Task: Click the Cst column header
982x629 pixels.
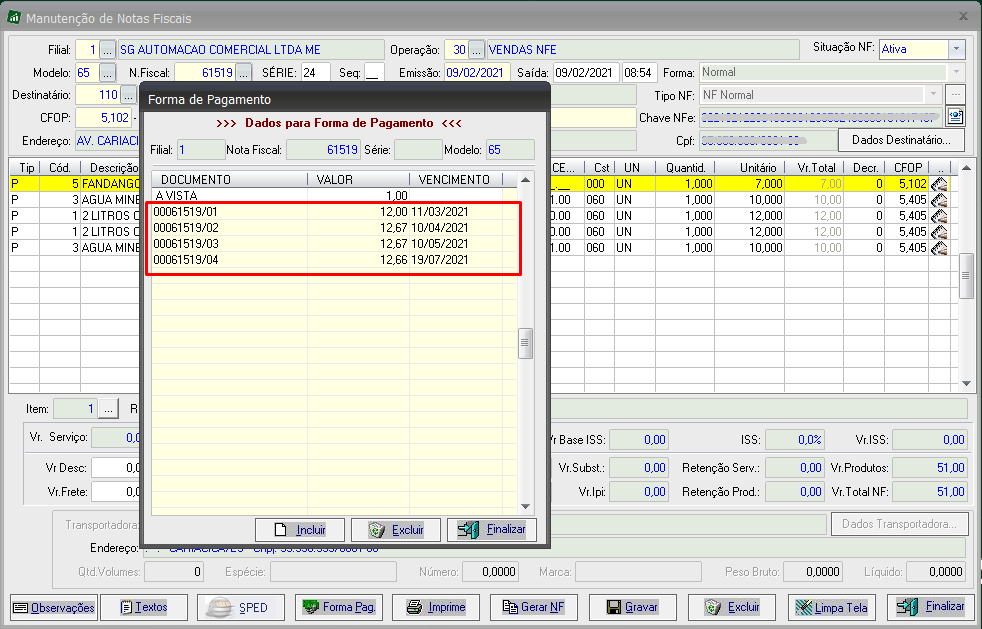Action: click(x=600, y=168)
